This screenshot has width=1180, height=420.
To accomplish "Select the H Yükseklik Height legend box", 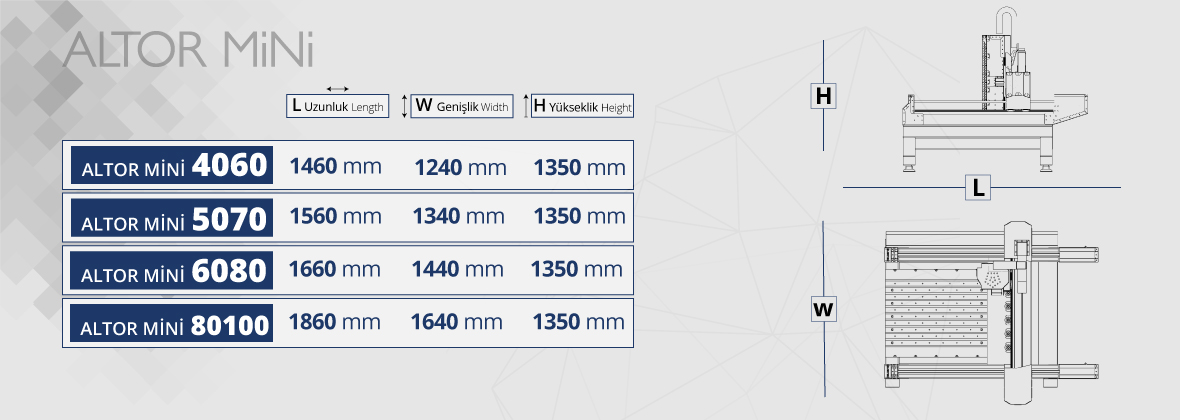I will (582, 106).
